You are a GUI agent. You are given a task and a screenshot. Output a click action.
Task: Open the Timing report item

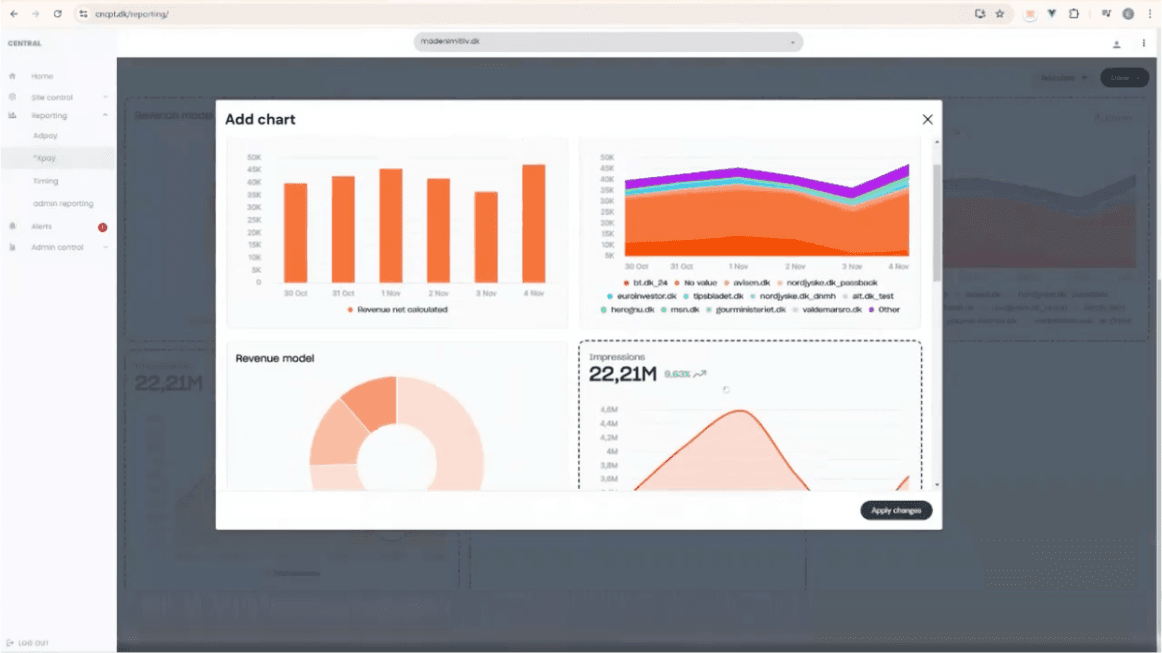pos(45,181)
